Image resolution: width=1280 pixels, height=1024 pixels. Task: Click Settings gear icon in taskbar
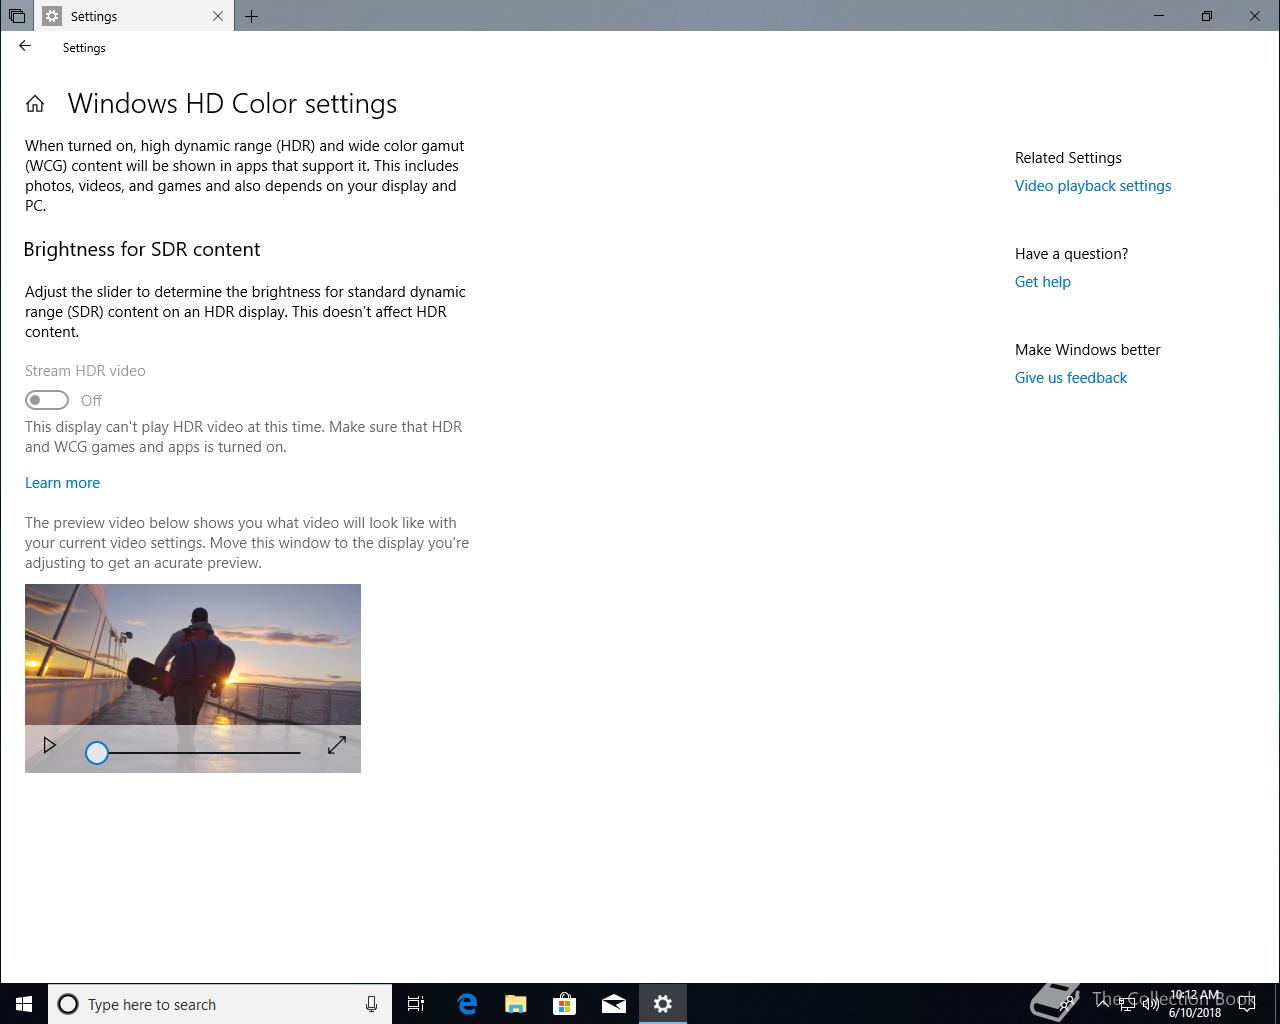[663, 1004]
